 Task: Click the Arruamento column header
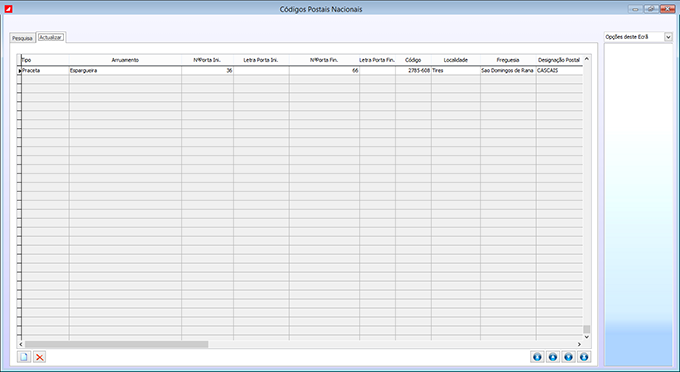point(125,60)
